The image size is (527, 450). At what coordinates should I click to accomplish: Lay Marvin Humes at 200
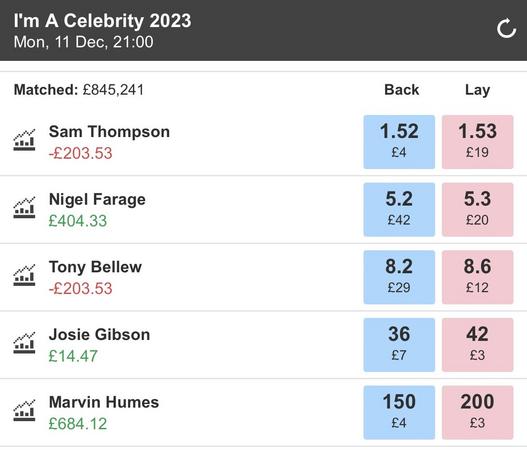[478, 412]
